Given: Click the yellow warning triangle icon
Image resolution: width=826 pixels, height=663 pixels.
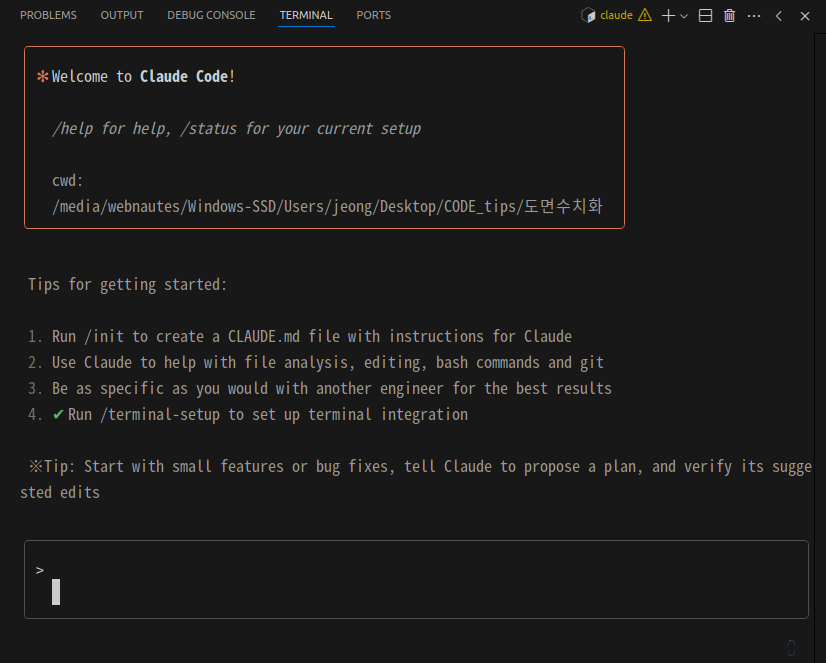Looking at the screenshot, I should click(645, 15).
